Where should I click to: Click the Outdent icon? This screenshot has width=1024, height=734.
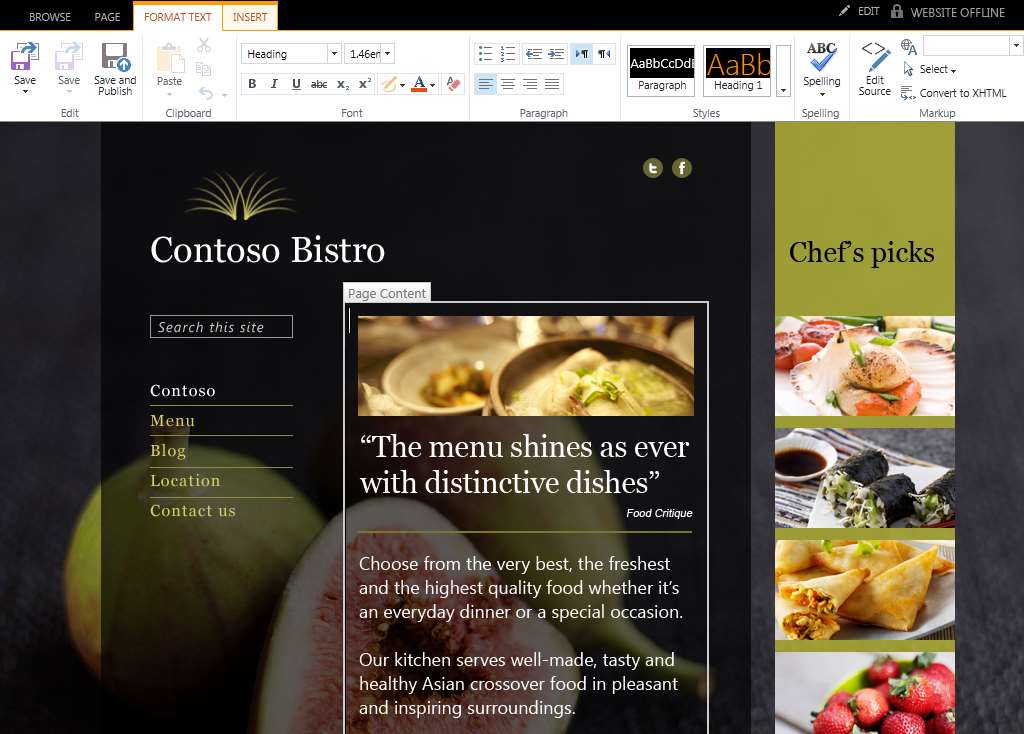tap(534, 54)
